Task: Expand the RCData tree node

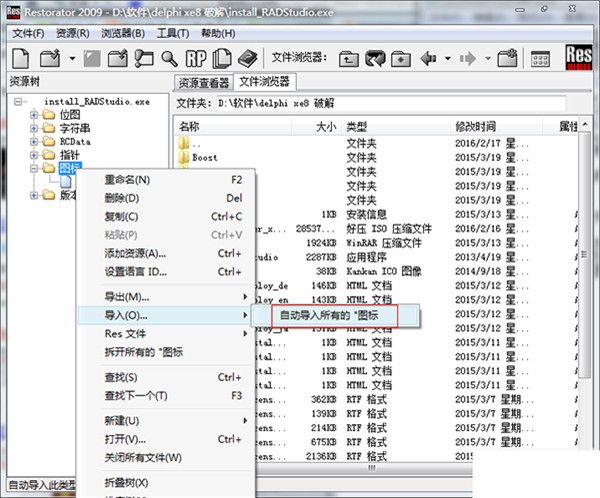Action: coord(34,141)
